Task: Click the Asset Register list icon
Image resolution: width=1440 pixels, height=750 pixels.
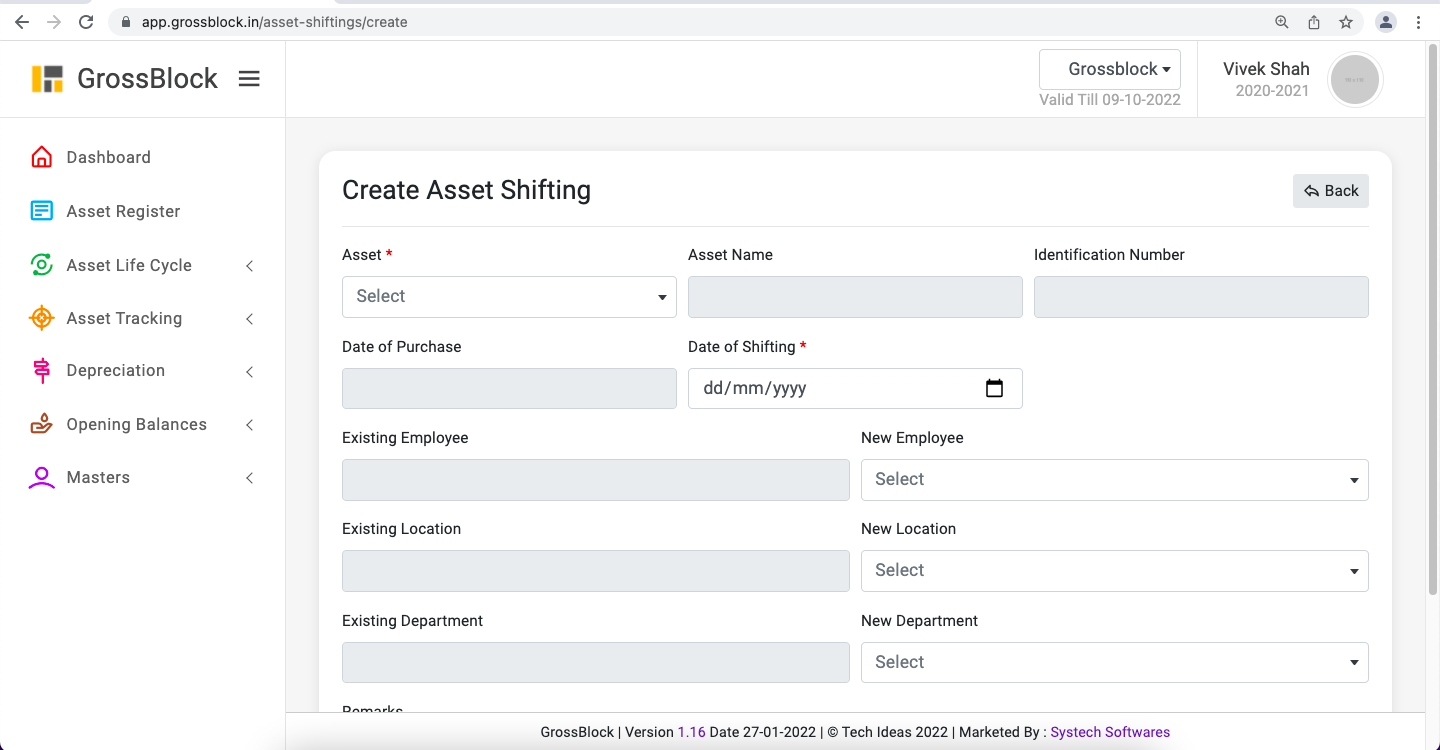Action: click(x=41, y=211)
